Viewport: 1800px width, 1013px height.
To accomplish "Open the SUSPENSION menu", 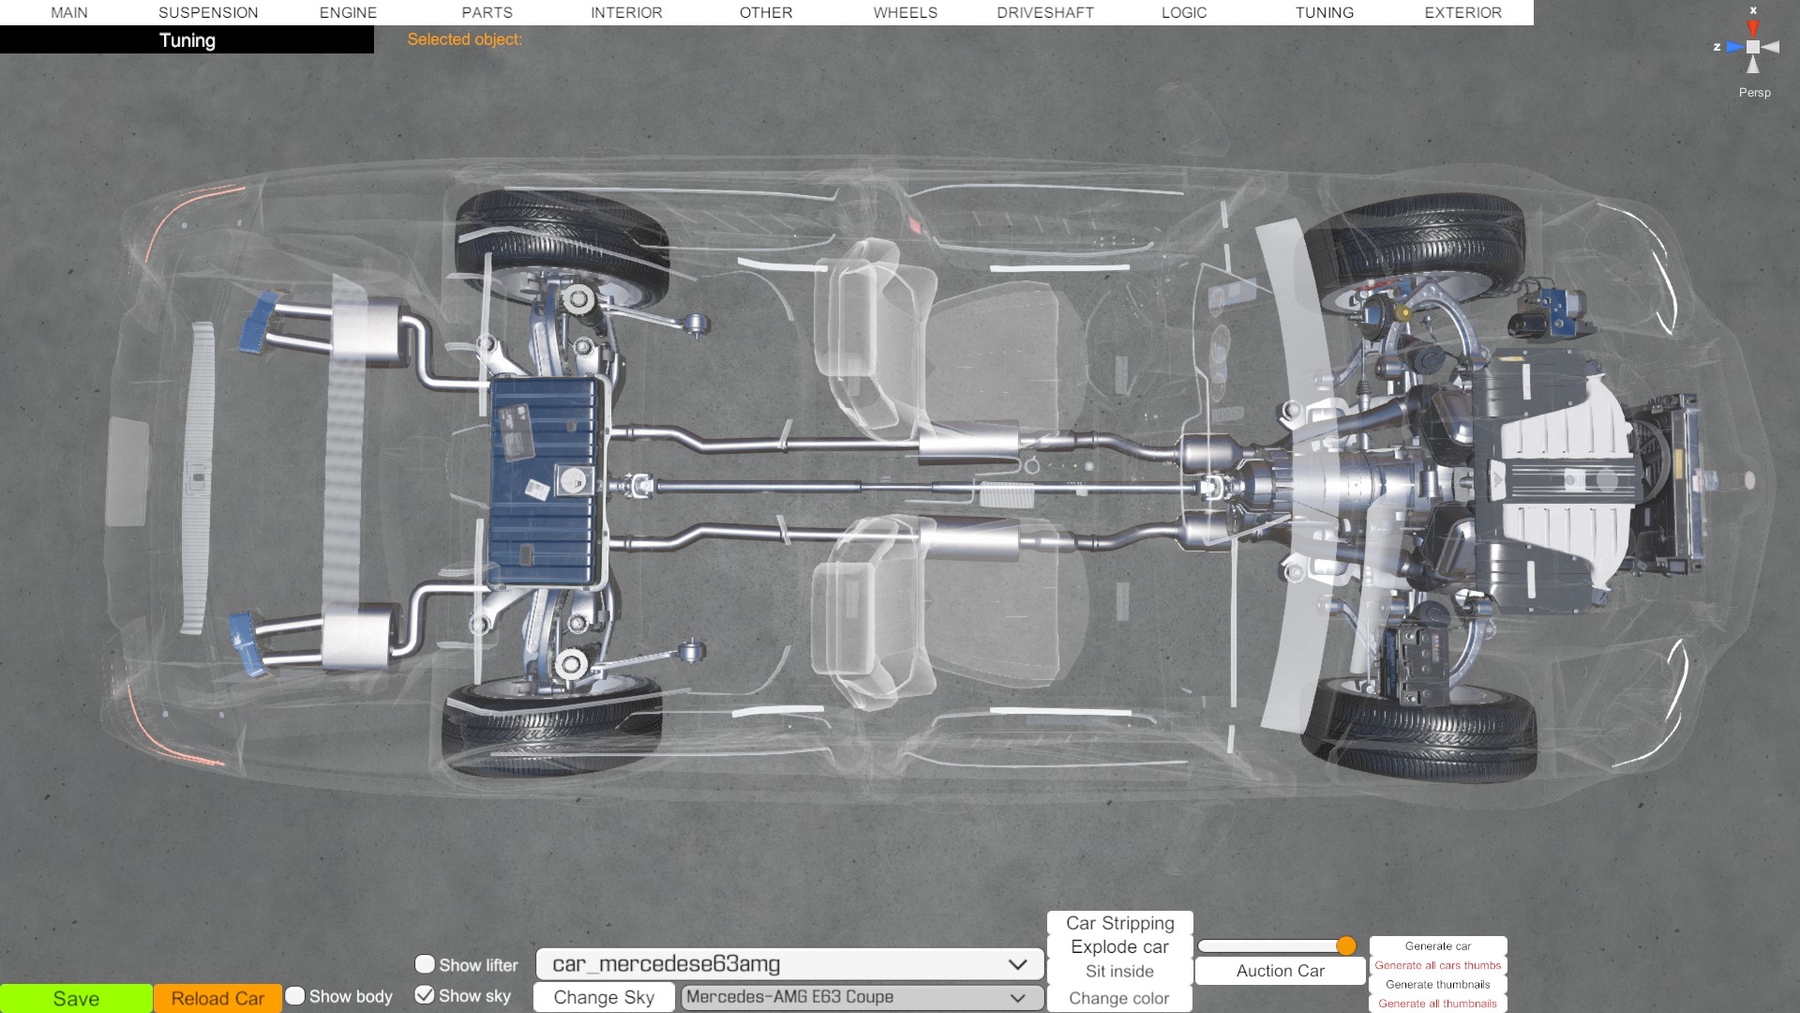I will 208,12.
